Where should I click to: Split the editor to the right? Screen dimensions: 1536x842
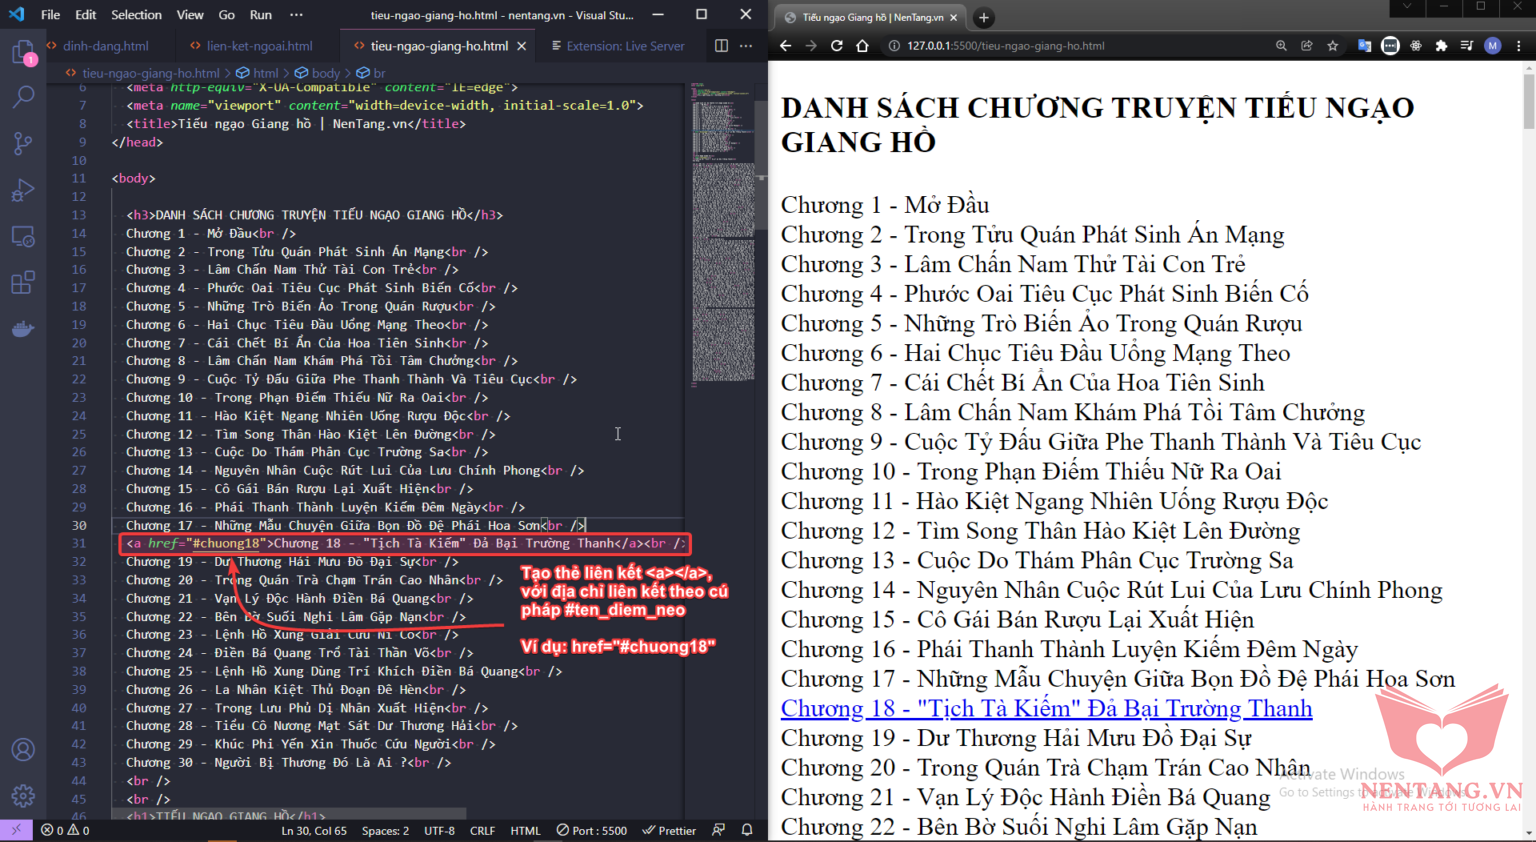(721, 46)
